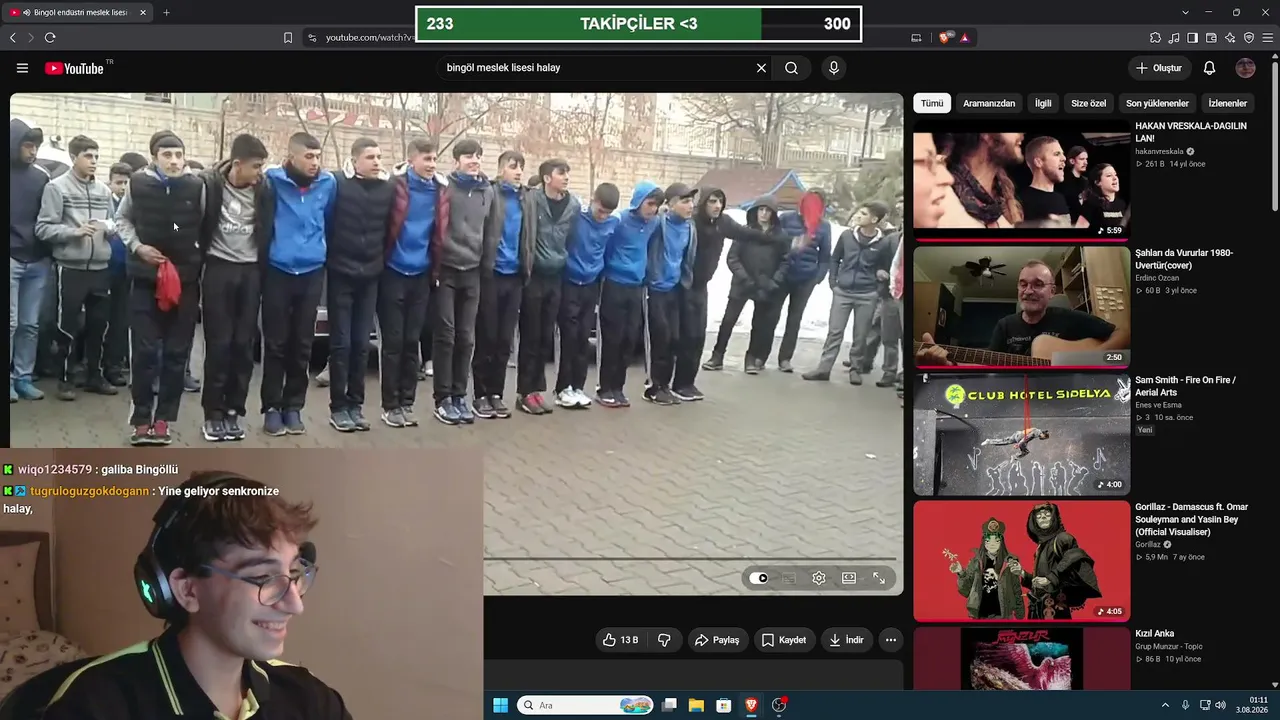Open the player settings gear

(x=819, y=578)
